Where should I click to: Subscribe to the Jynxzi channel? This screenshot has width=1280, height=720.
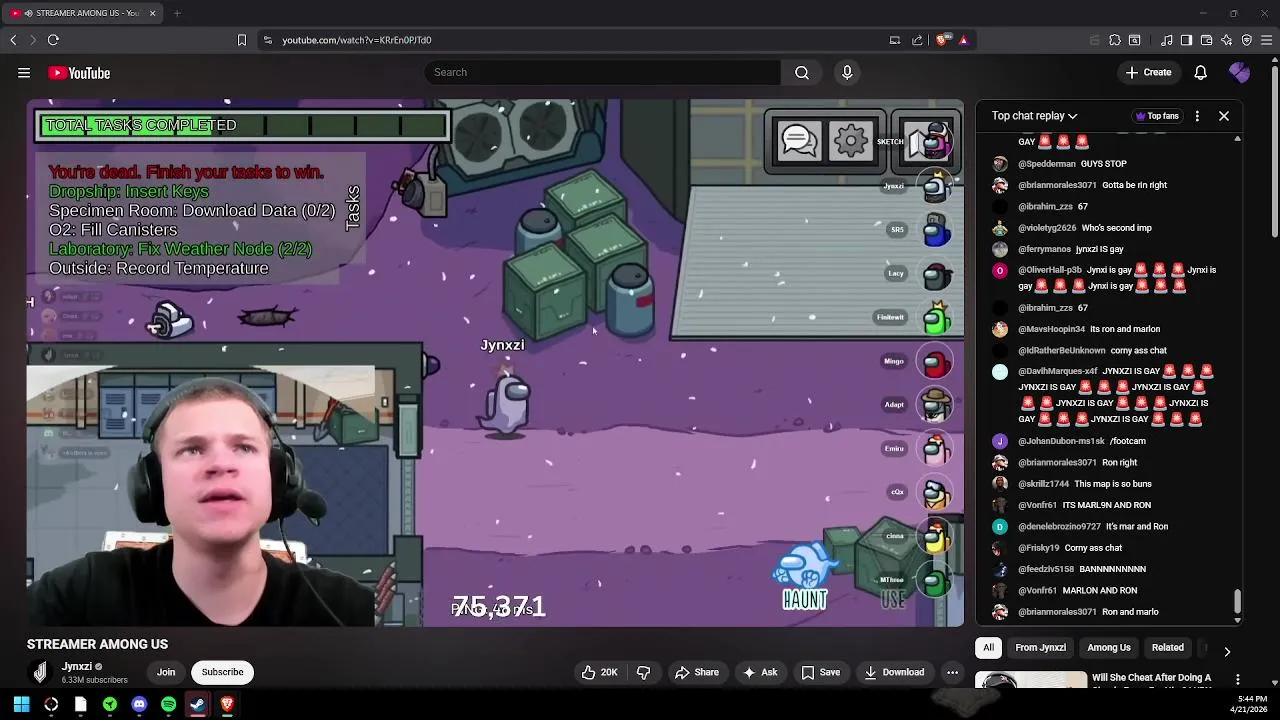tap(222, 672)
